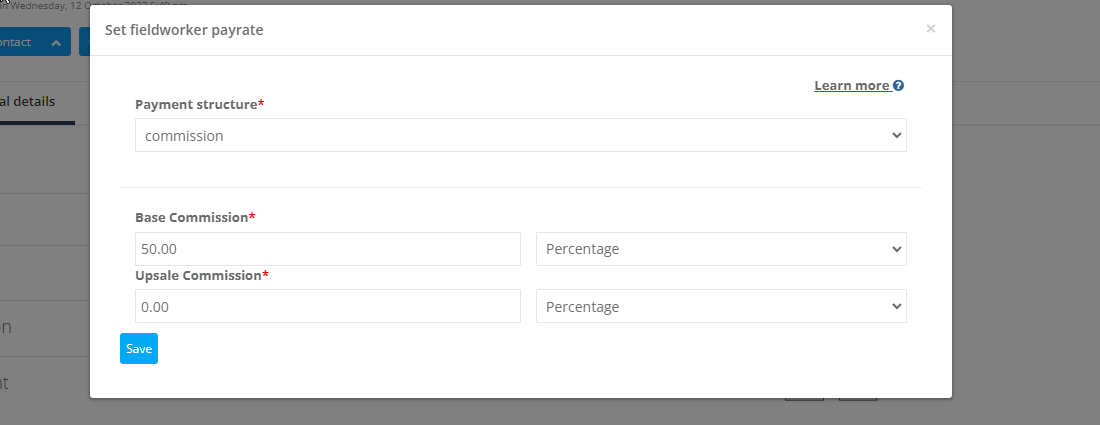Image resolution: width=1100 pixels, height=425 pixels.
Task: Click the chevron on the Contact button
Action: tap(56, 43)
